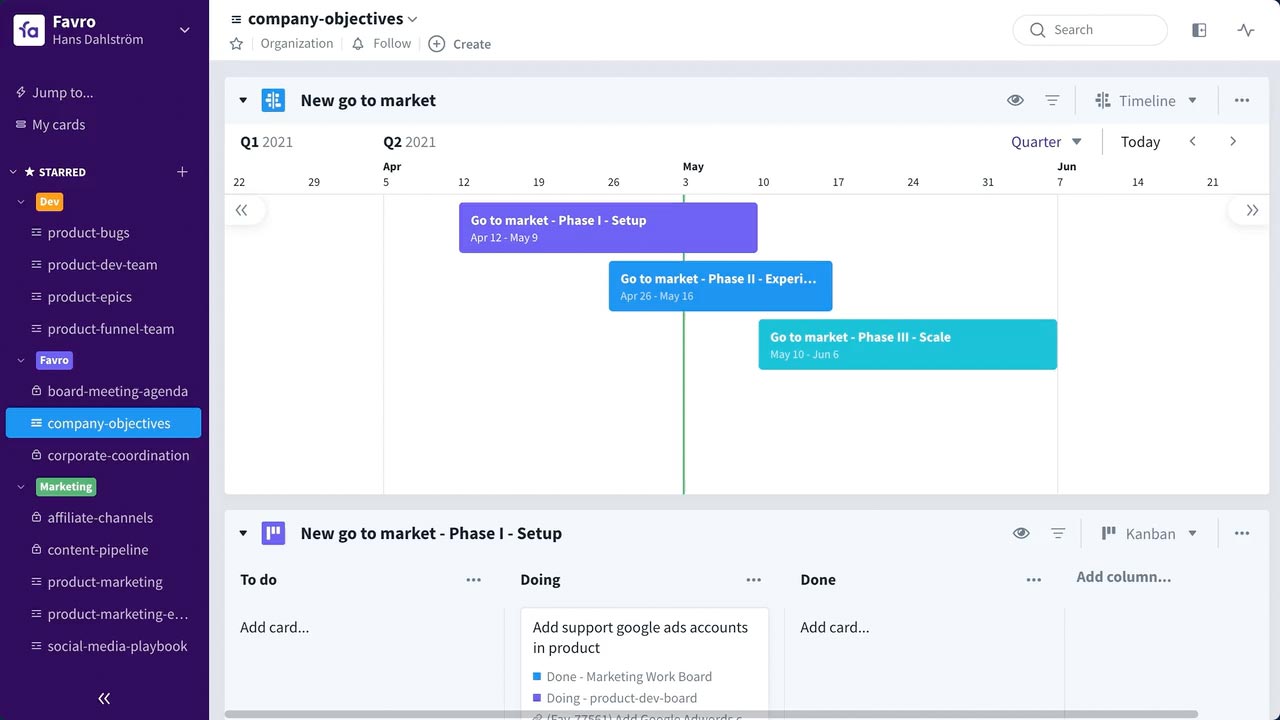This screenshot has height=720, width=1280.
Task: Open the Quarter zoom dropdown
Action: coord(1046,142)
